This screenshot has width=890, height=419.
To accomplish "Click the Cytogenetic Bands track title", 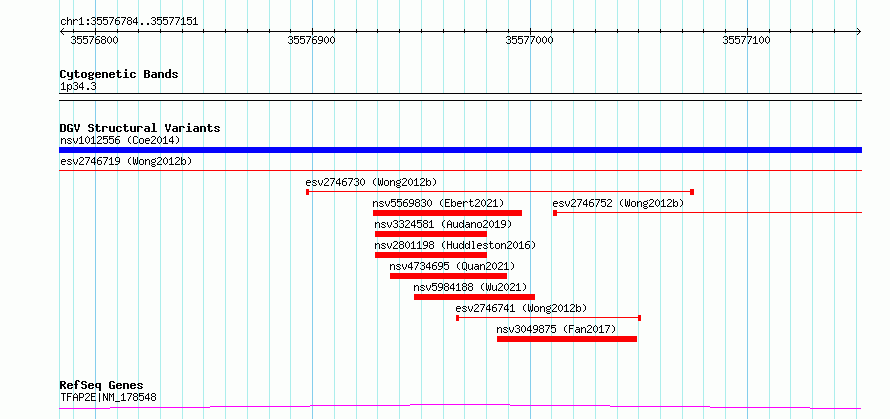I will [119, 74].
